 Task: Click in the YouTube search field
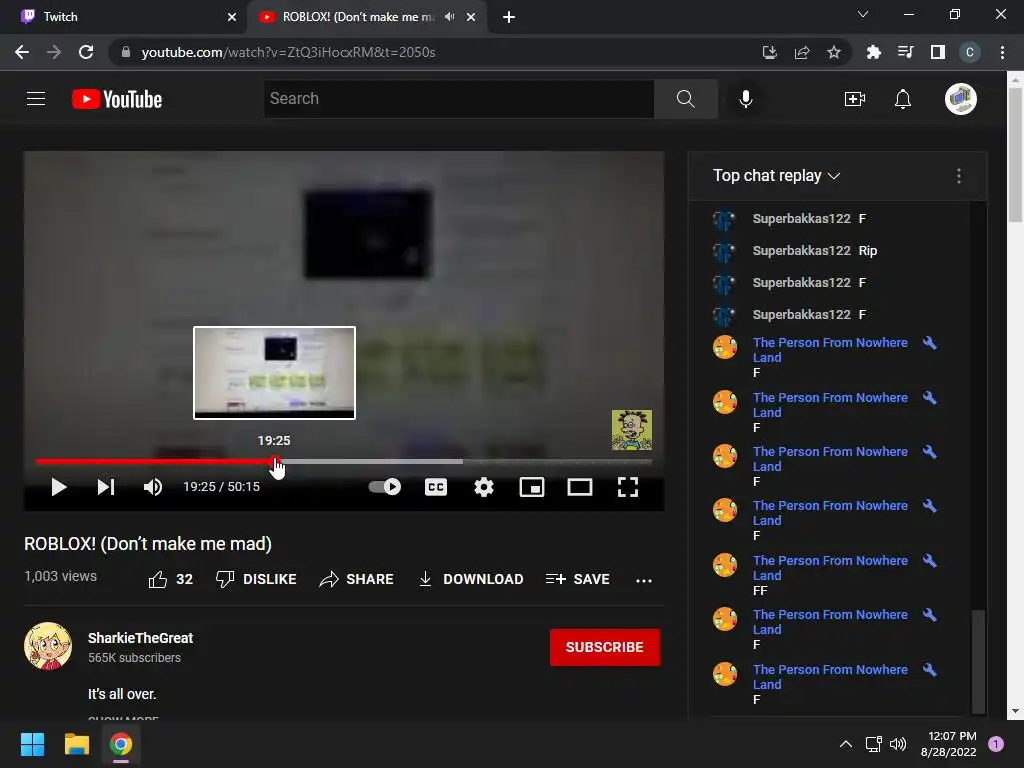458,99
